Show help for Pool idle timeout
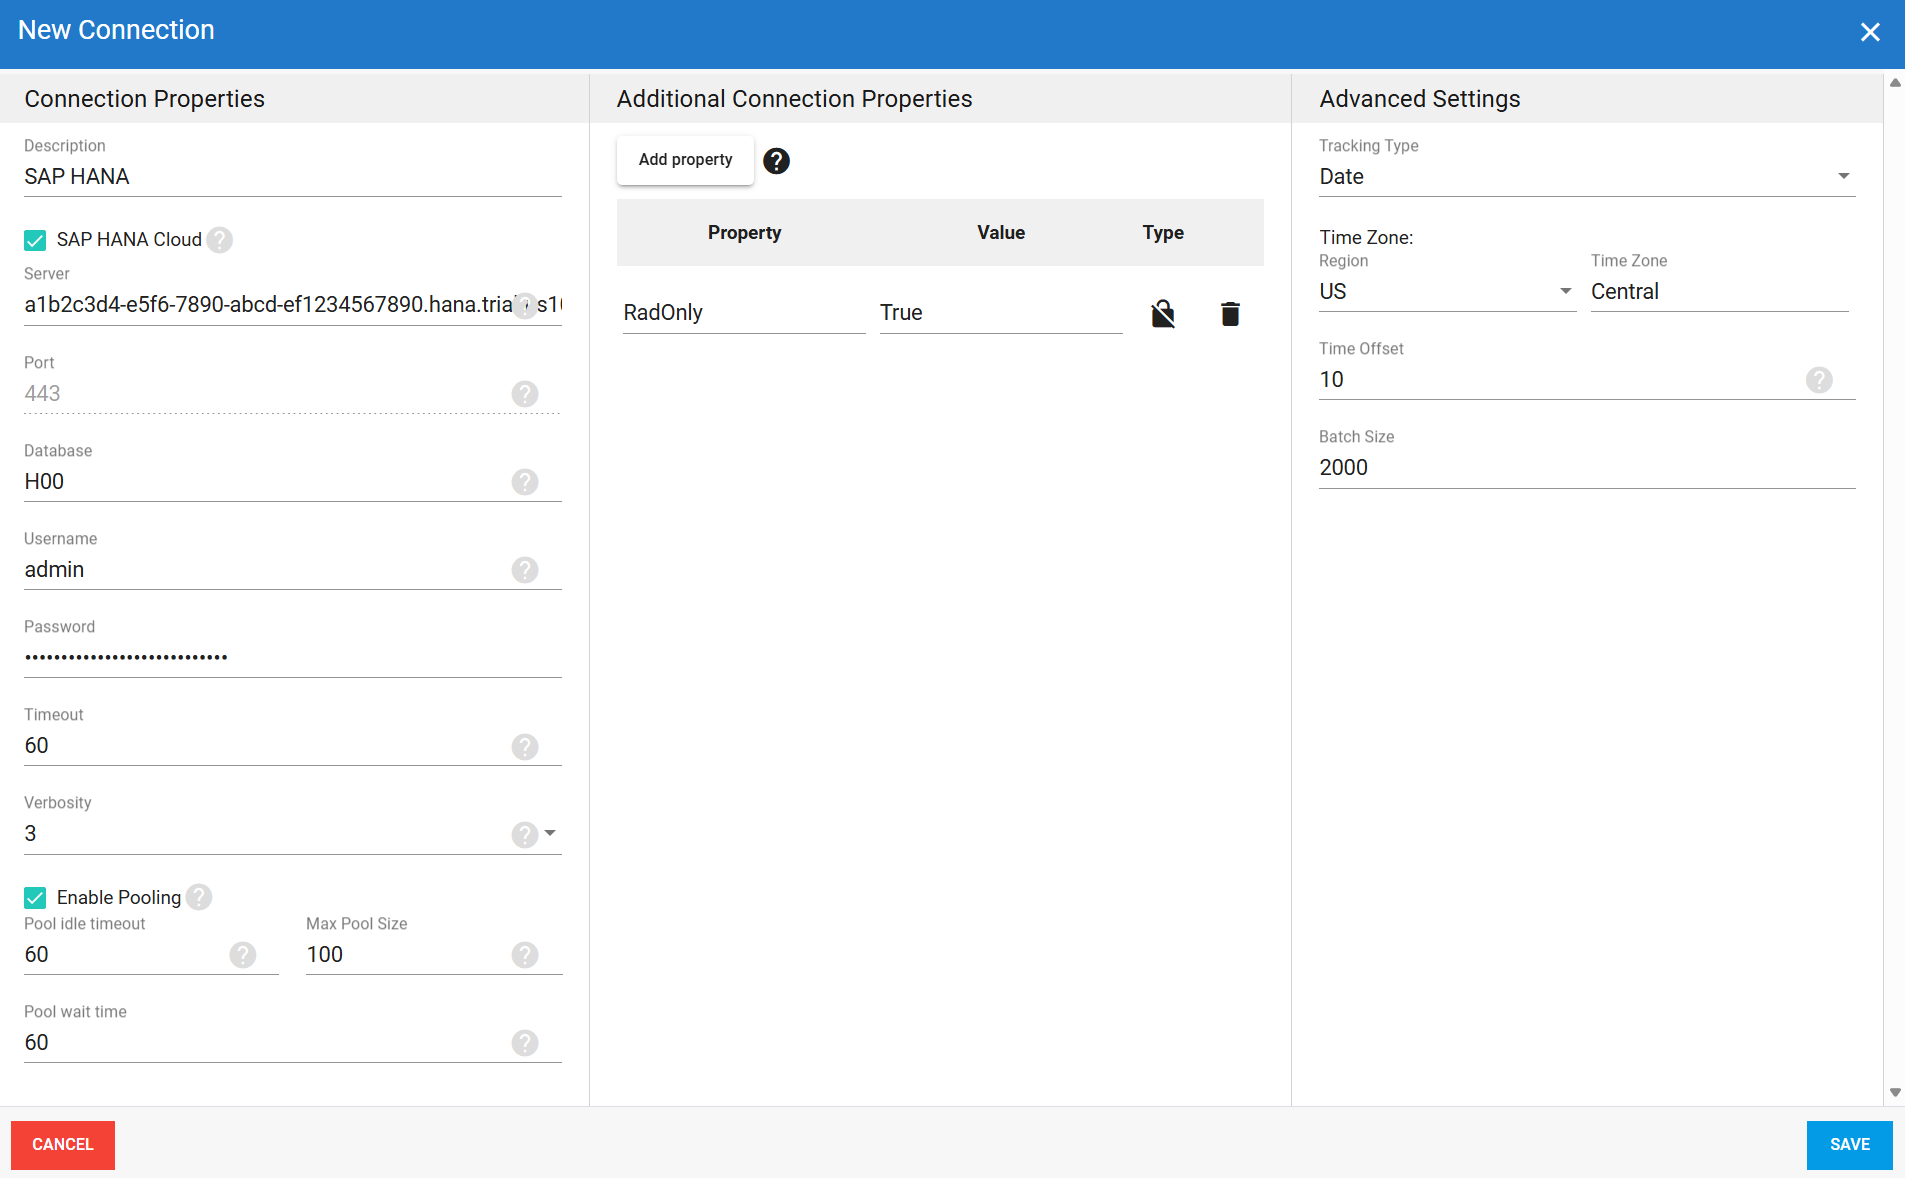Image resolution: width=1905 pixels, height=1178 pixels. 243,955
